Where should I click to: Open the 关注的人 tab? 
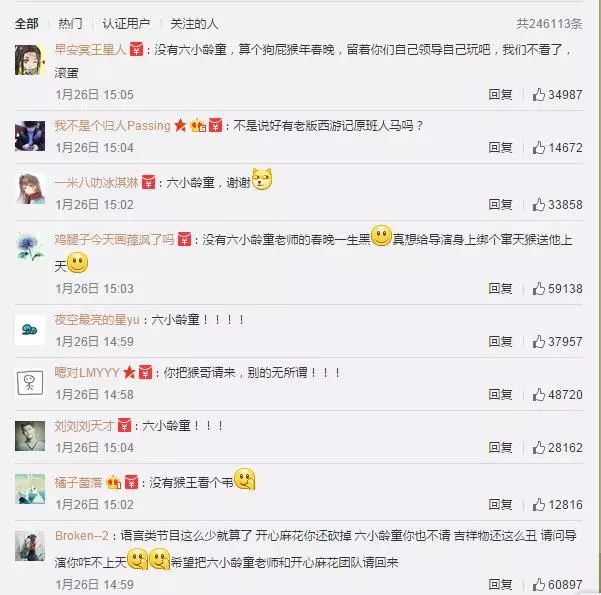point(194,24)
